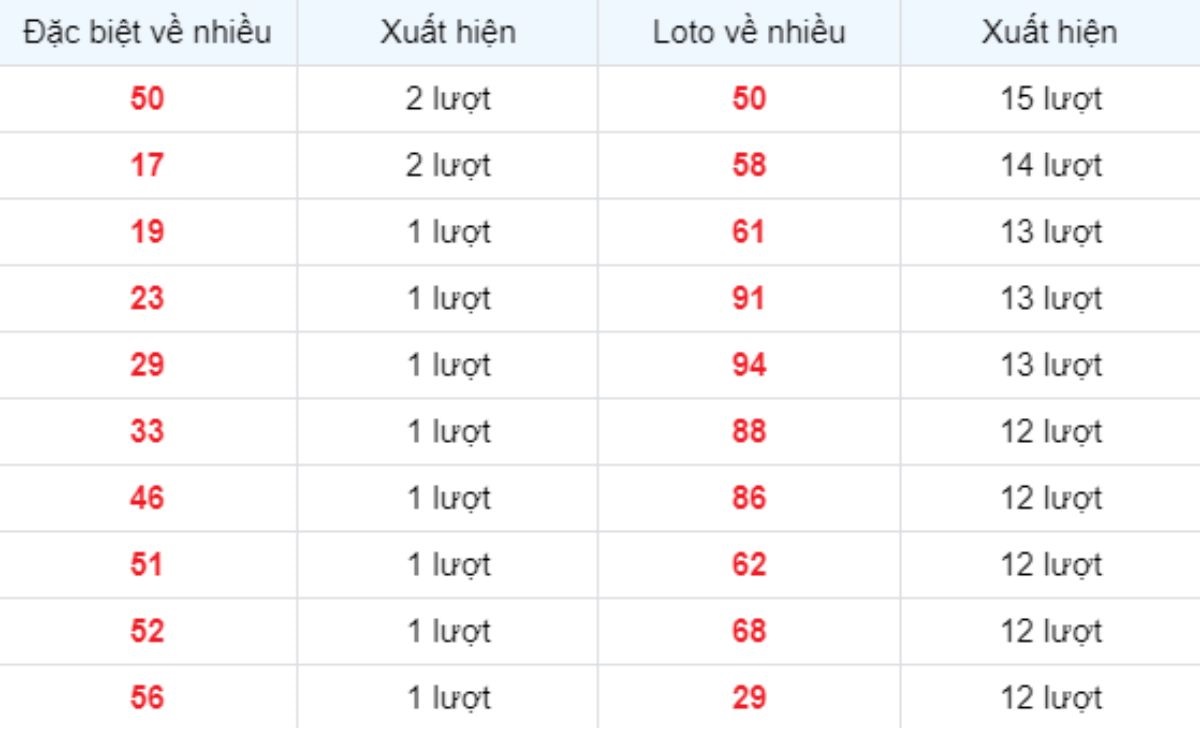This screenshot has width=1200, height=736.
Task: Click red number 52 in special column
Action: [x=147, y=631]
